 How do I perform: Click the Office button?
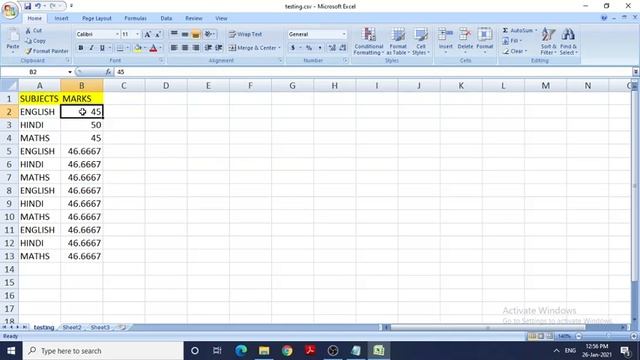coord(10,10)
